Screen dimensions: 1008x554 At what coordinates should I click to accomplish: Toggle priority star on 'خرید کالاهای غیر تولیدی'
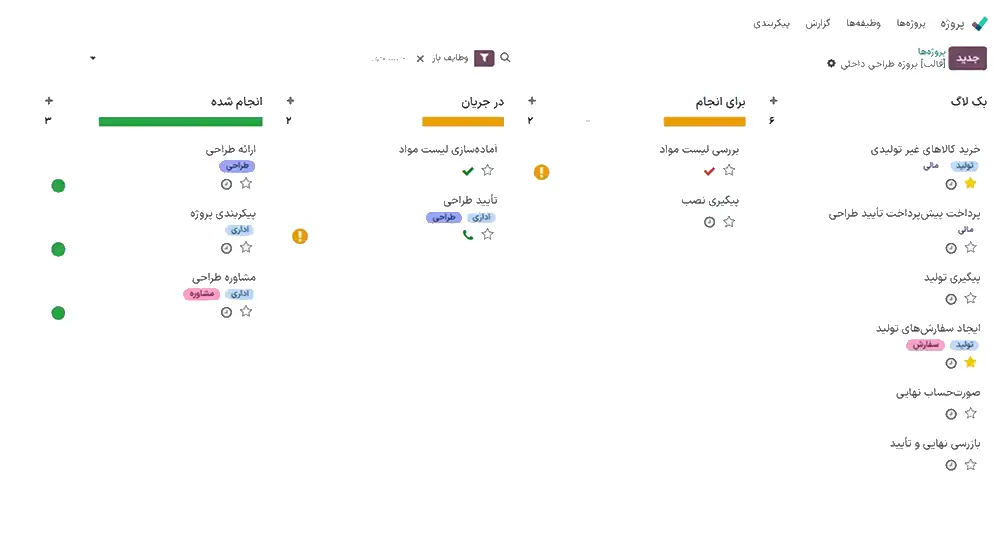pos(970,184)
